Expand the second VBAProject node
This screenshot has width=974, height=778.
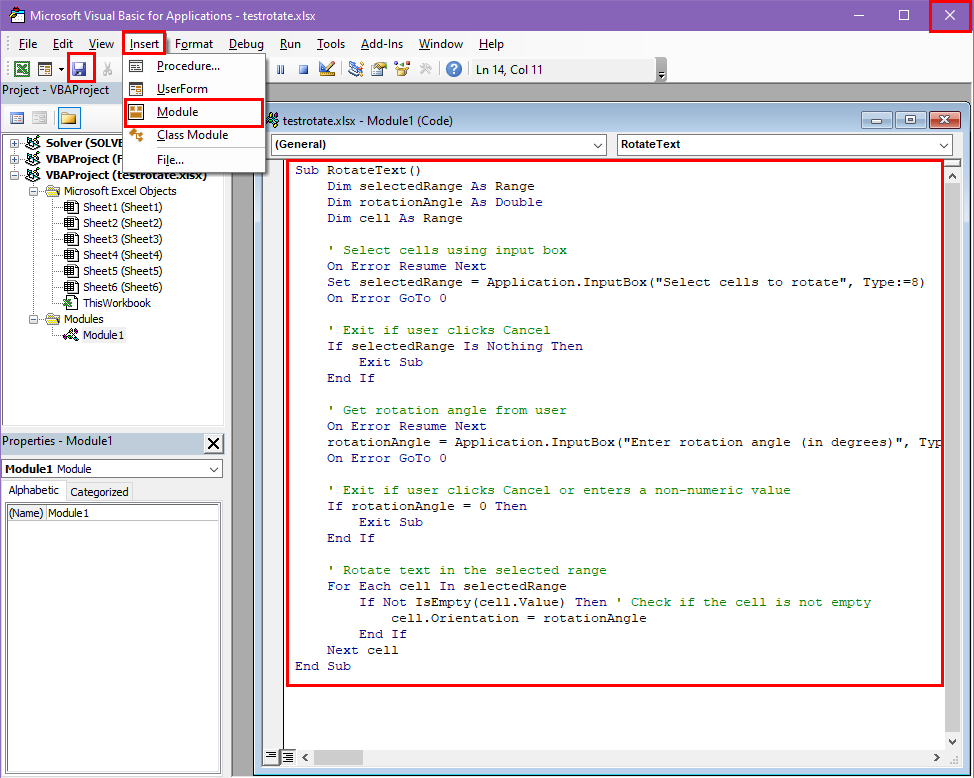(x=14, y=160)
